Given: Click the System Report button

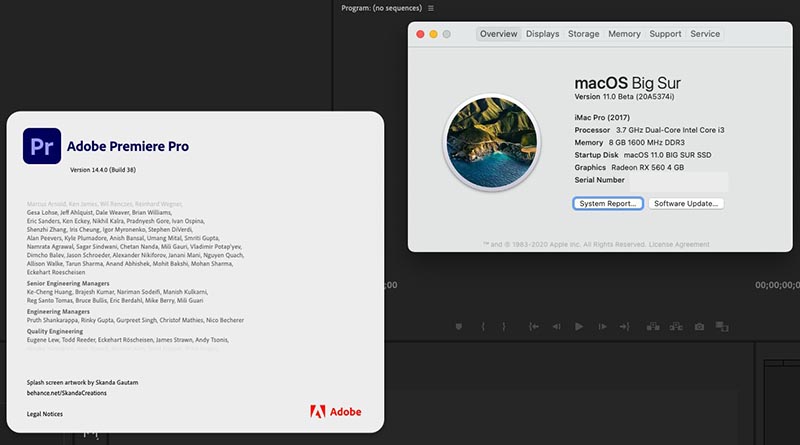Looking at the screenshot, I should pos(608,204).
